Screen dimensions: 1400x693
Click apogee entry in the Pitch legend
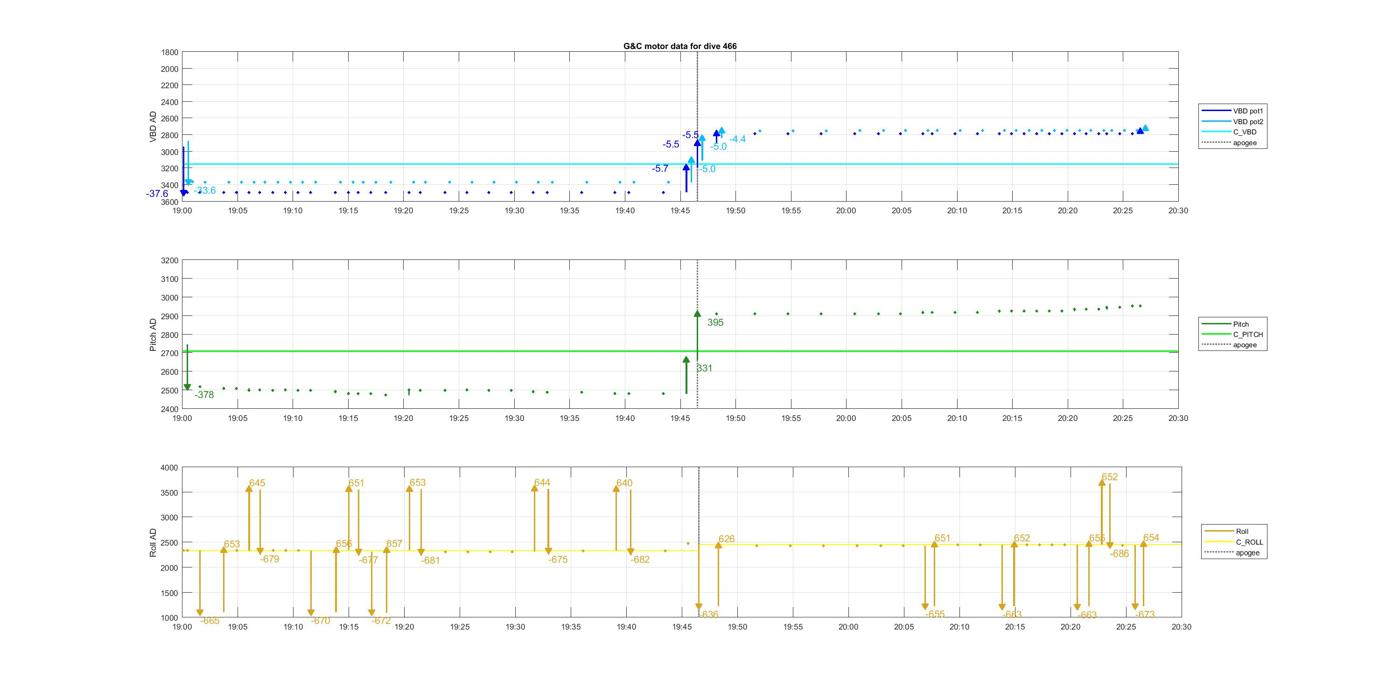coord(1230,345)
